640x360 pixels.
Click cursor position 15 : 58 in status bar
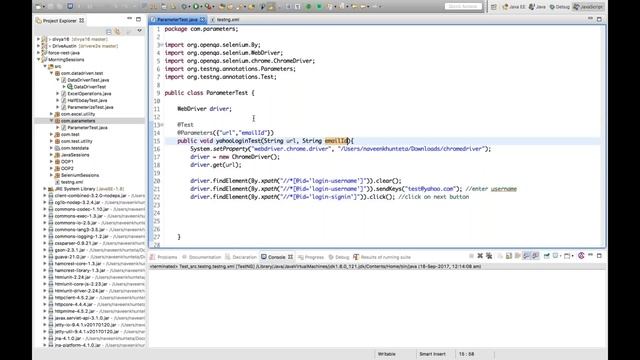point(467,354)
